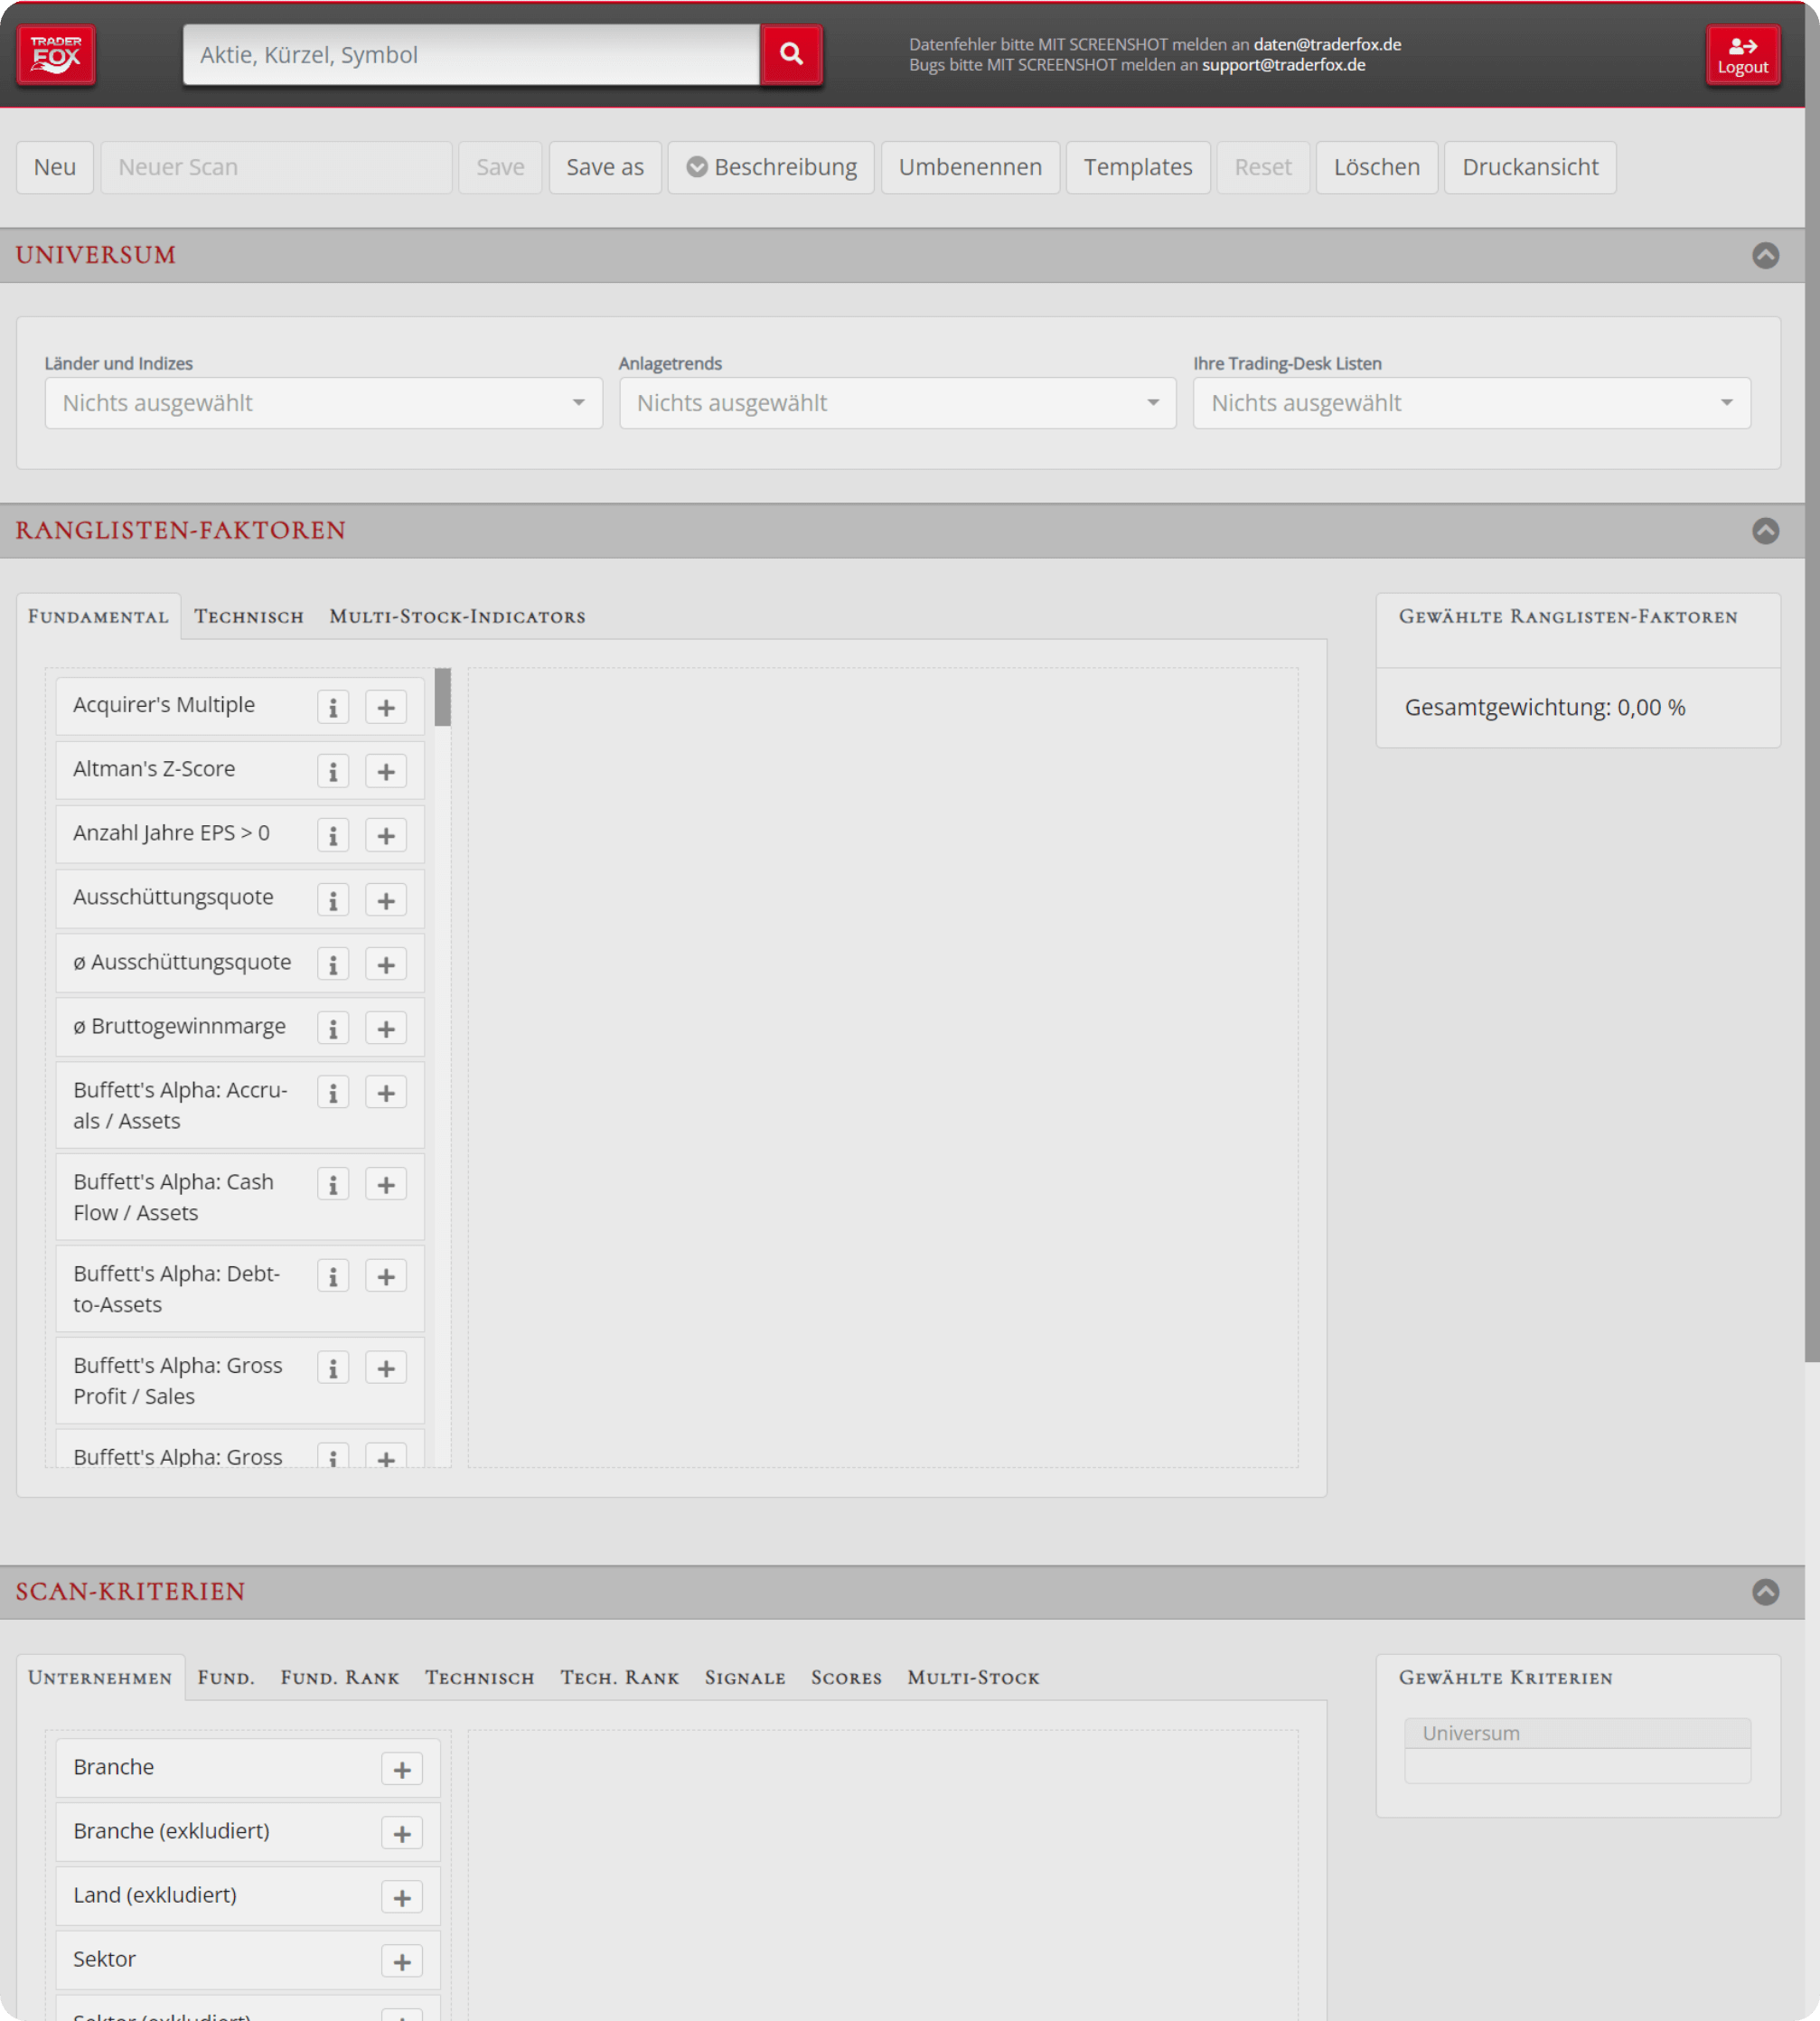Switch to Technisch ranking factors tab
This screenshot has height=2021, width=1820.
249,616
